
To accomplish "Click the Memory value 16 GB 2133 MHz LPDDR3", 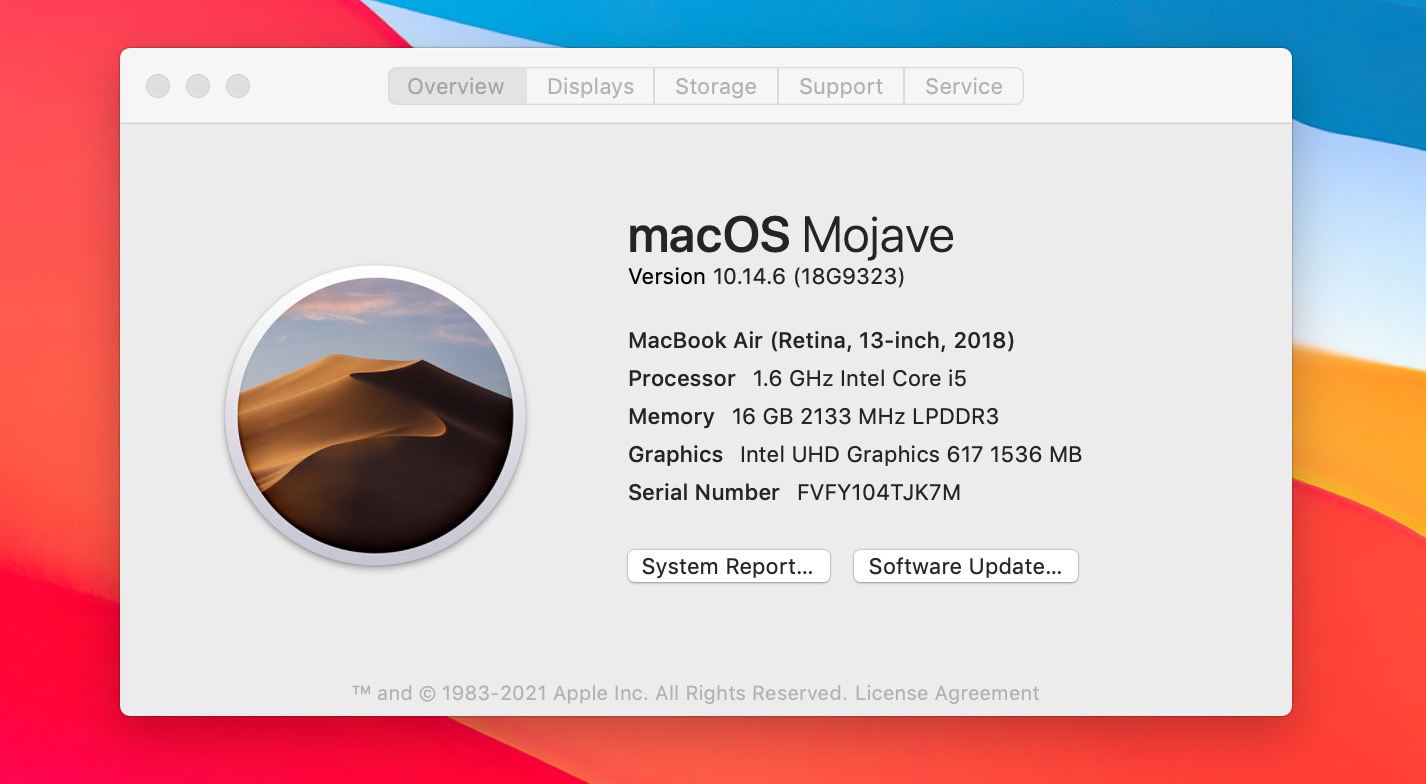I will point(865,417).
